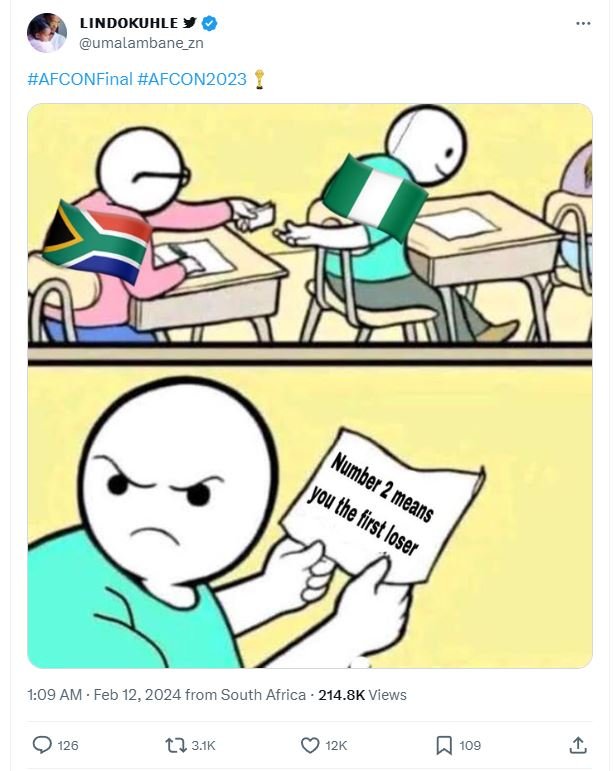Image resolution: width=613 pixels, height=771 pixels.
Task: Open the meme image in the tweet
Action: [310, 386]
